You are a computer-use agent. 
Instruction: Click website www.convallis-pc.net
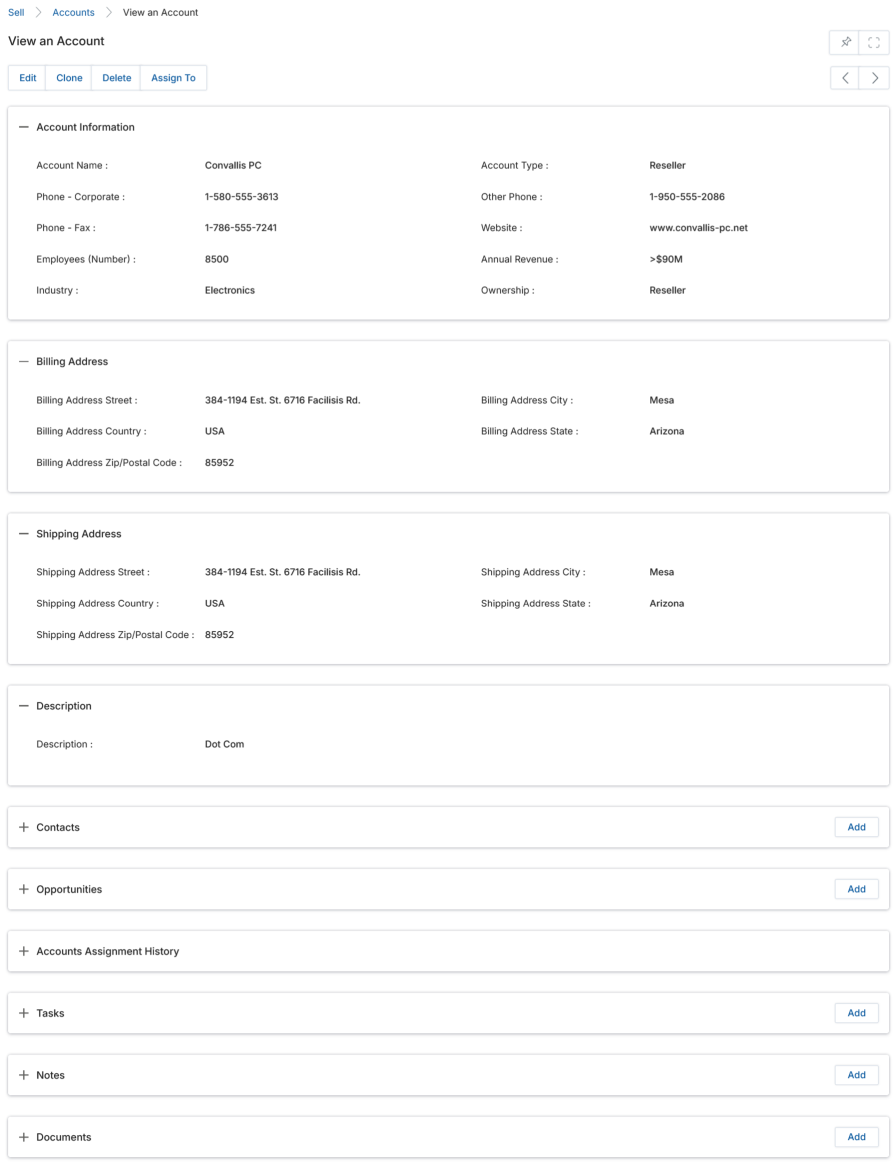pyautogui.click(x=698, y=228)
